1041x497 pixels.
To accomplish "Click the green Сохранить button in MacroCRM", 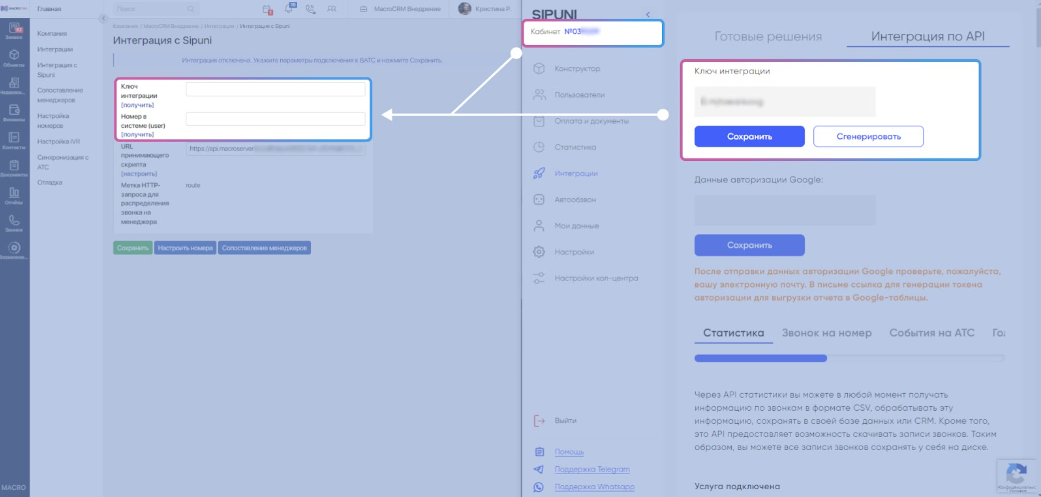I will [x=132, y=247].
